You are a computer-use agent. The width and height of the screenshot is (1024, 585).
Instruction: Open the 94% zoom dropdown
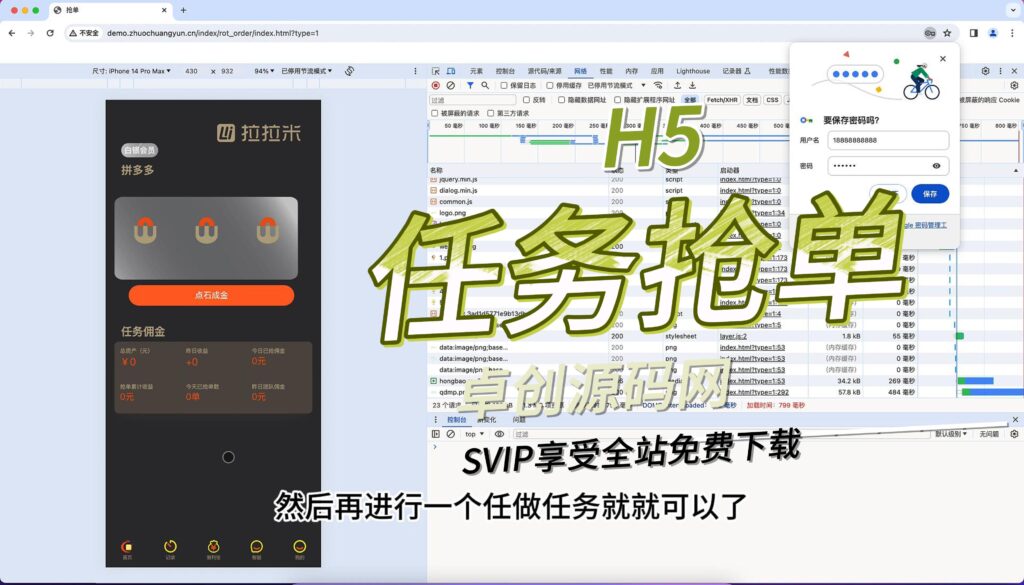click(x=264, y=71)
